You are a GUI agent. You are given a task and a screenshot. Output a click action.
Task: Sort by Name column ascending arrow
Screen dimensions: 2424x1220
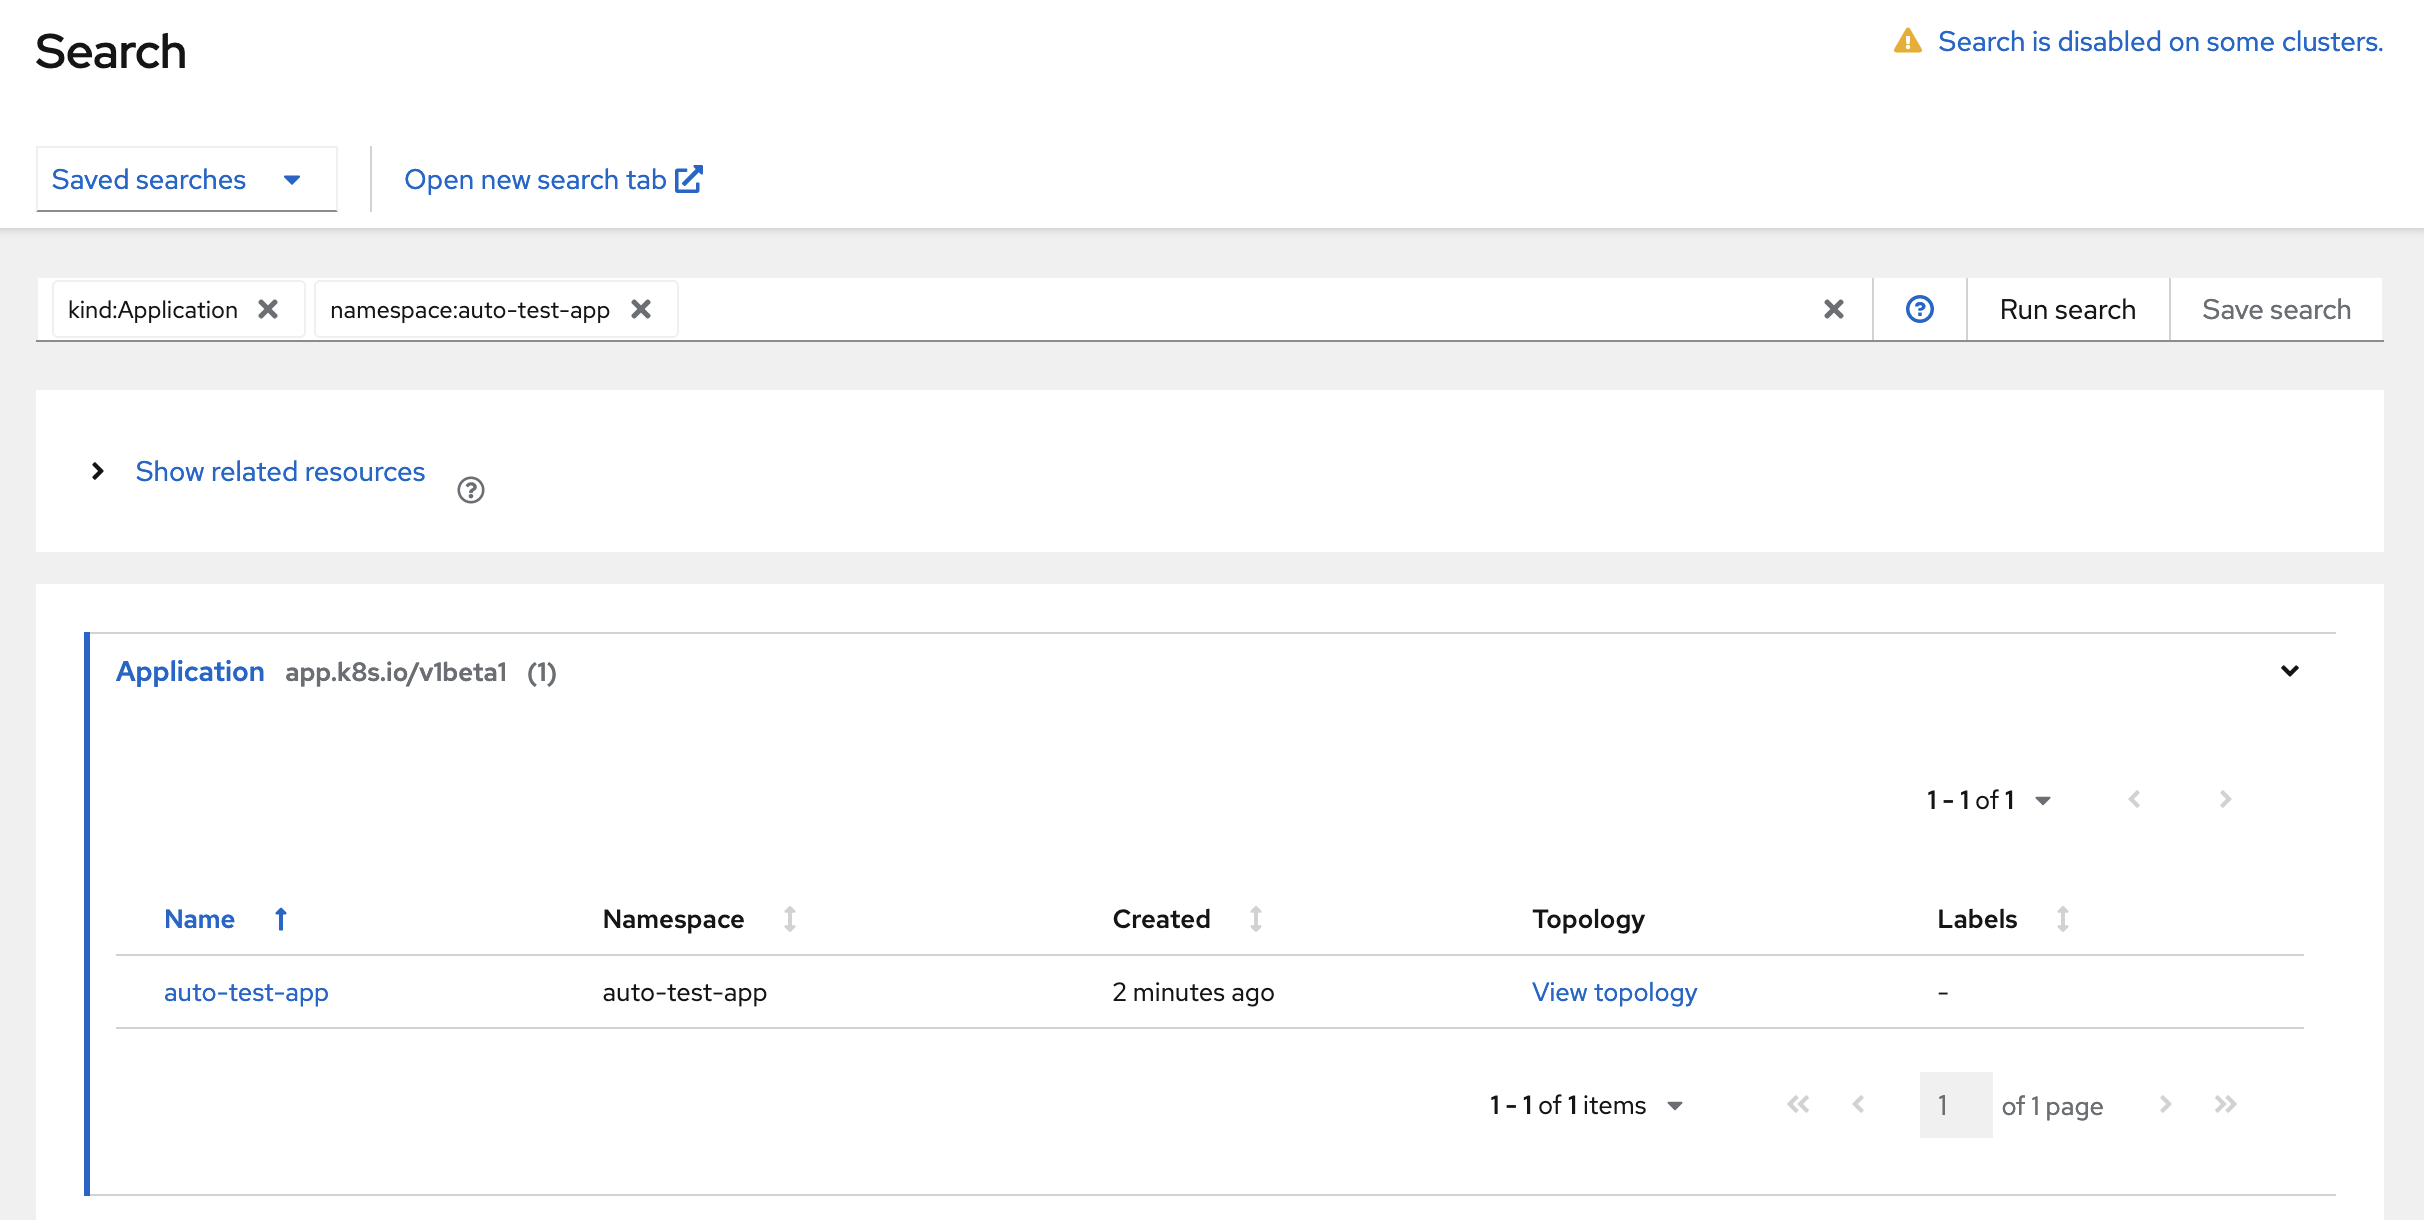point(281,919)
